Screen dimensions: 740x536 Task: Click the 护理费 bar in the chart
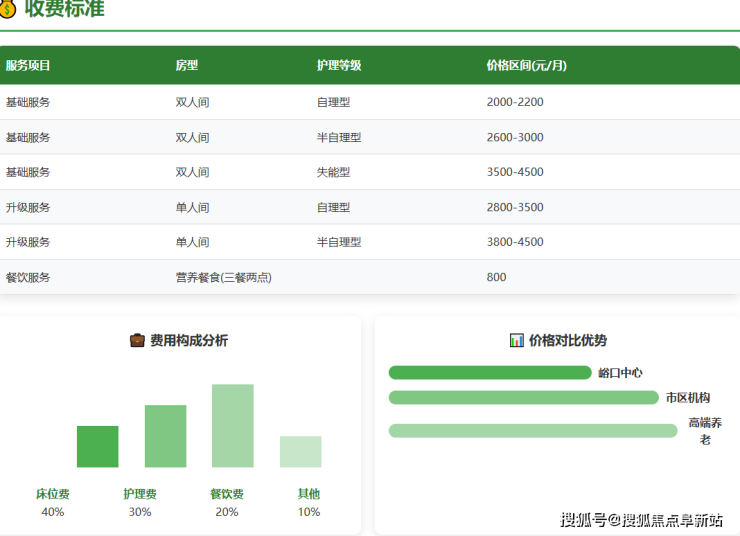click(x=165, y=436)
